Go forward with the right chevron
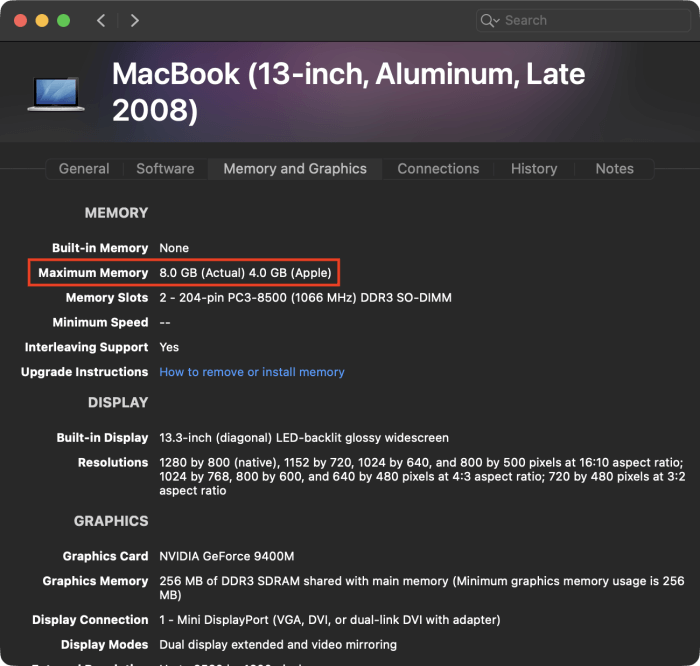The height and width of the screenshot is (666, 700). [134, 21]
